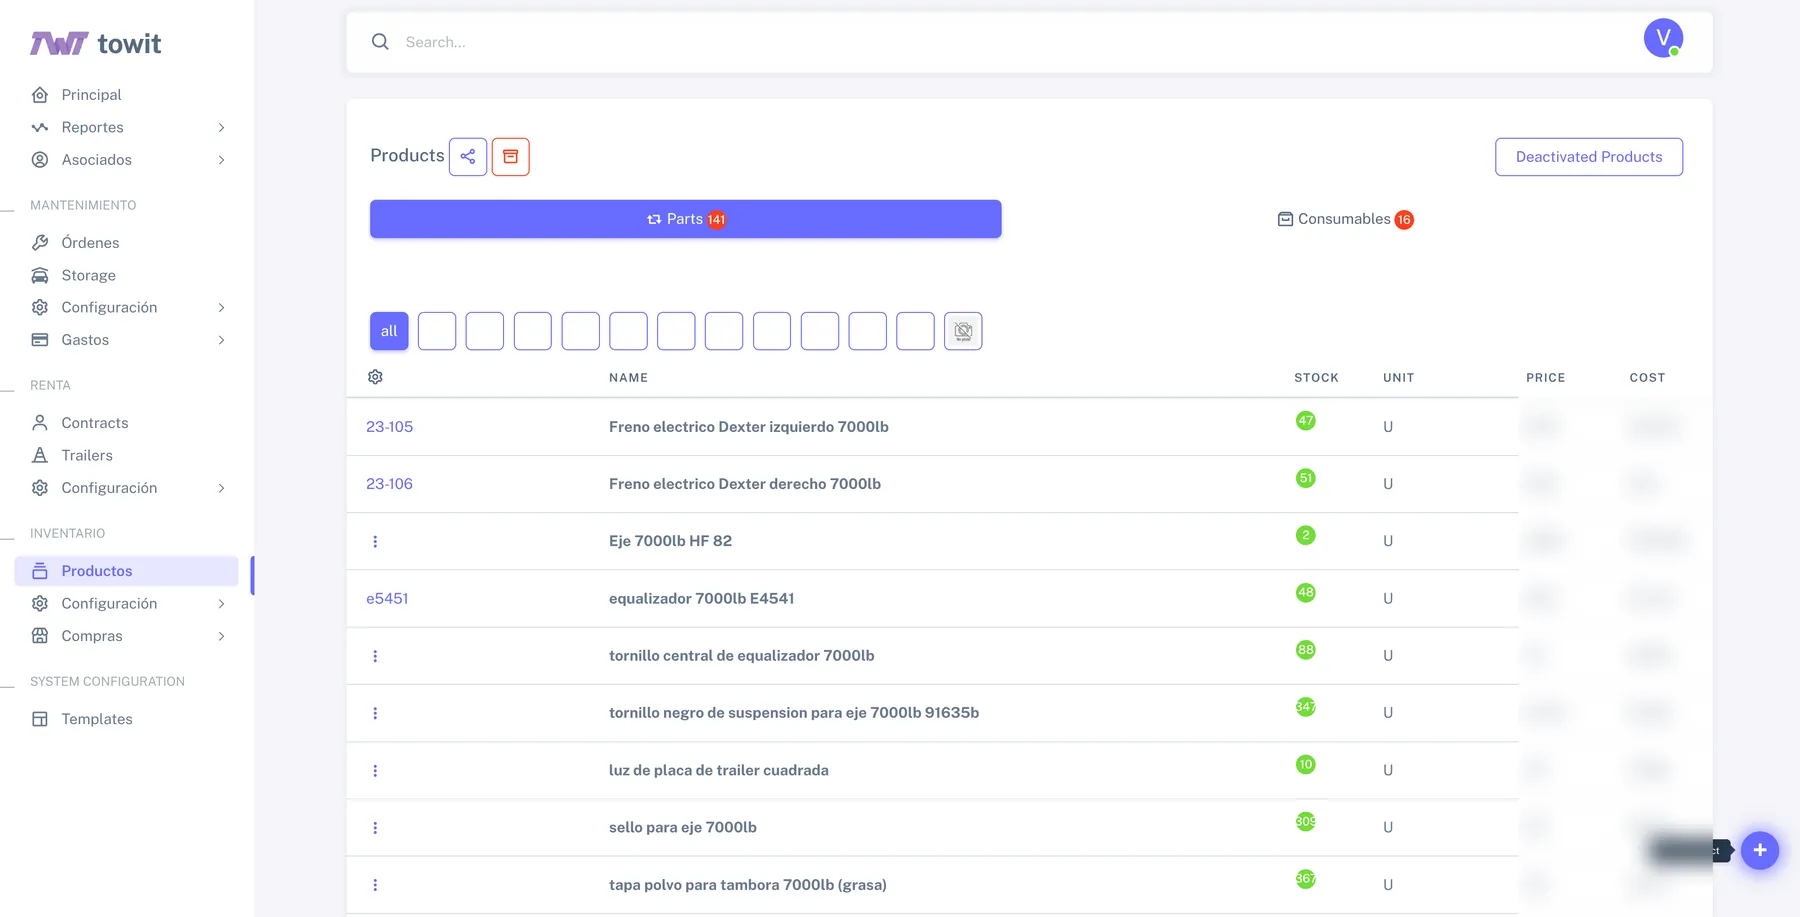Go to Storage in the sidebar
This screenshot has width=1800, height=917.
point(87,275)
